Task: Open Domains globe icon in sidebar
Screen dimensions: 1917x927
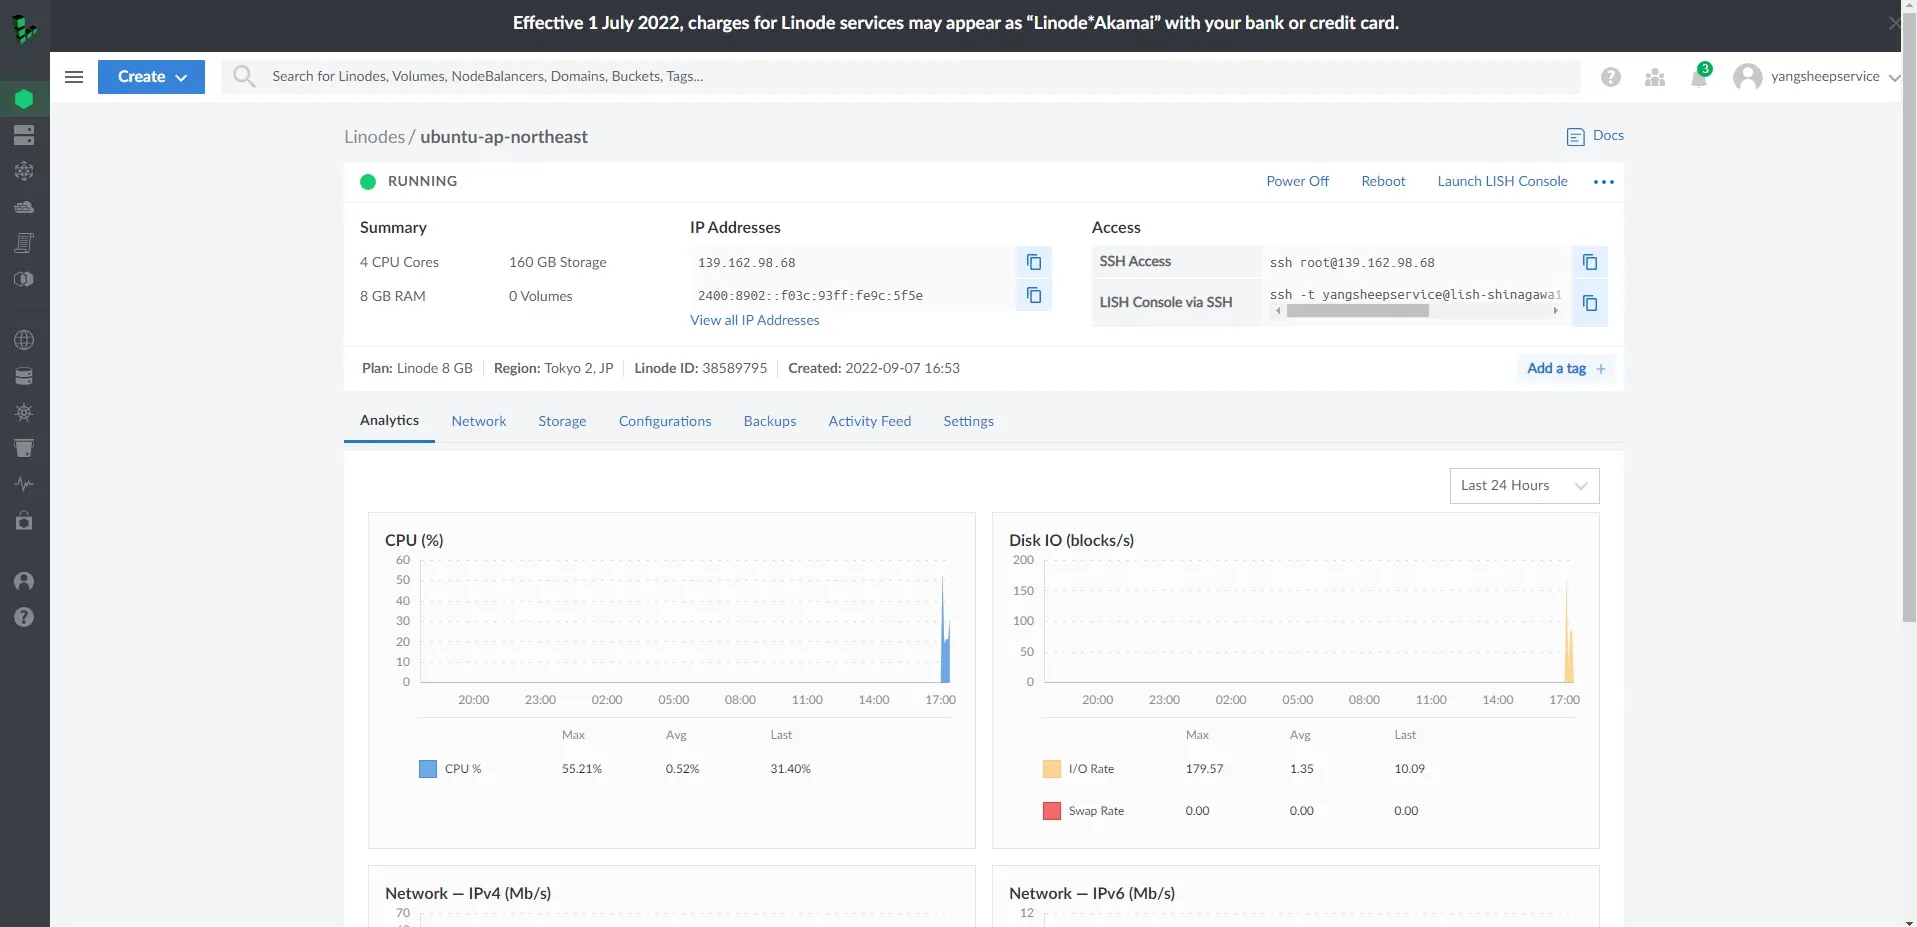Action: click(x=24, y=340)
